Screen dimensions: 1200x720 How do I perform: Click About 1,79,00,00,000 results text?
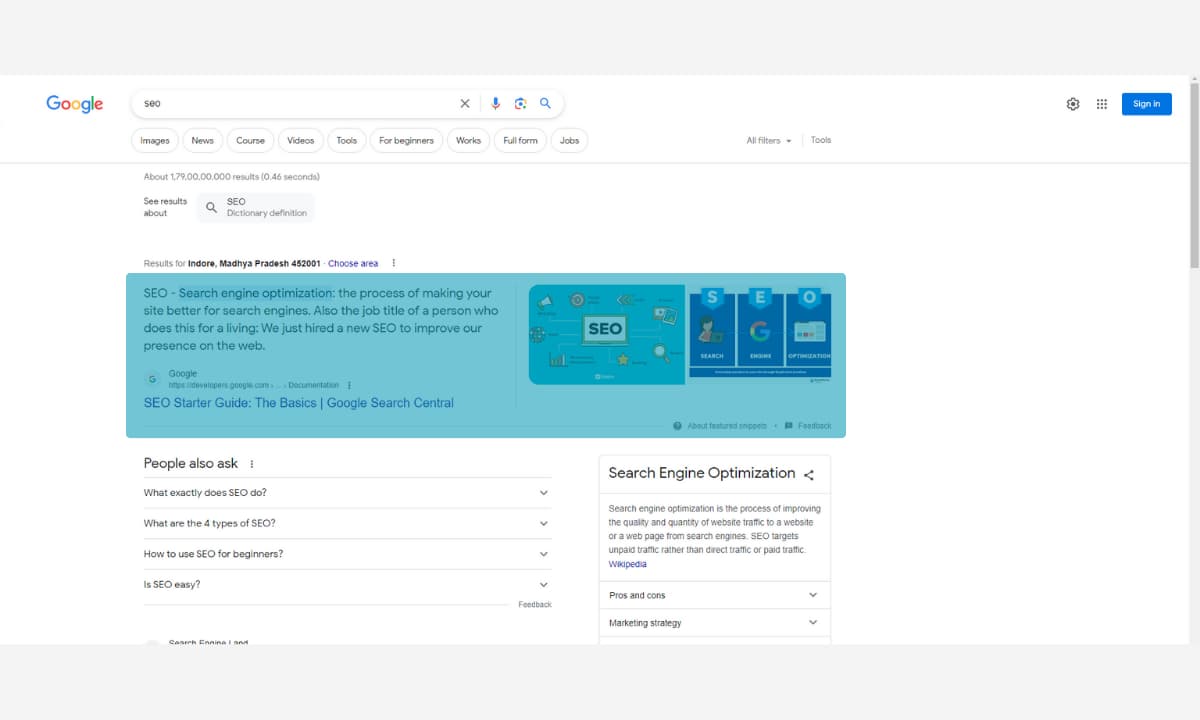[232, 177]
